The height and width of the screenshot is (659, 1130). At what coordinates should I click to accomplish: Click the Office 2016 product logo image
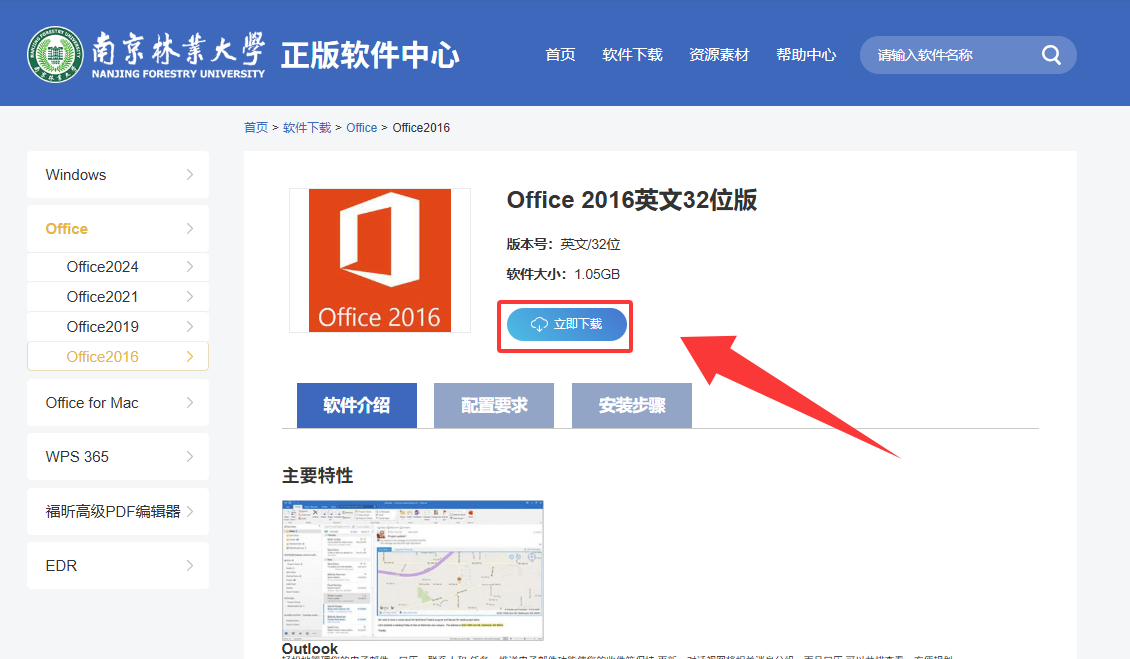[380, 260]
